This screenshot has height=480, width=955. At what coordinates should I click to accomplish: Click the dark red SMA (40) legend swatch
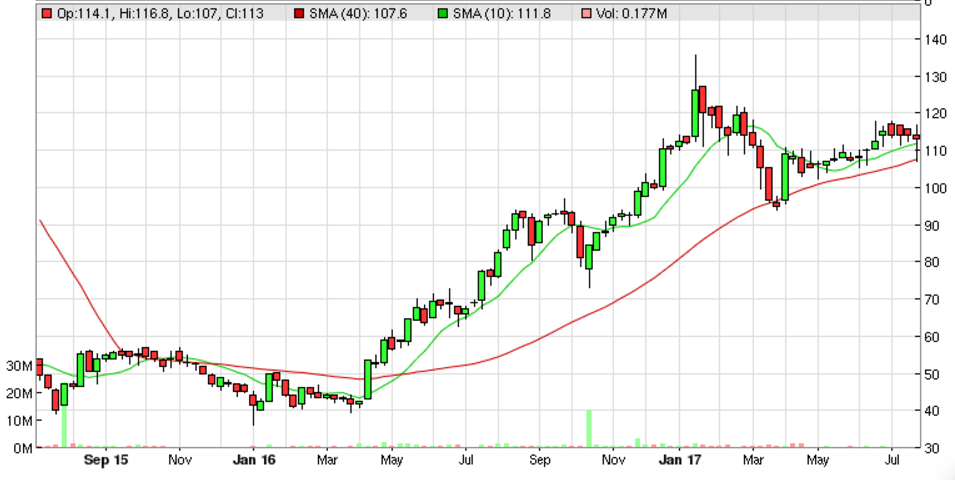click(x=299, y=13)
